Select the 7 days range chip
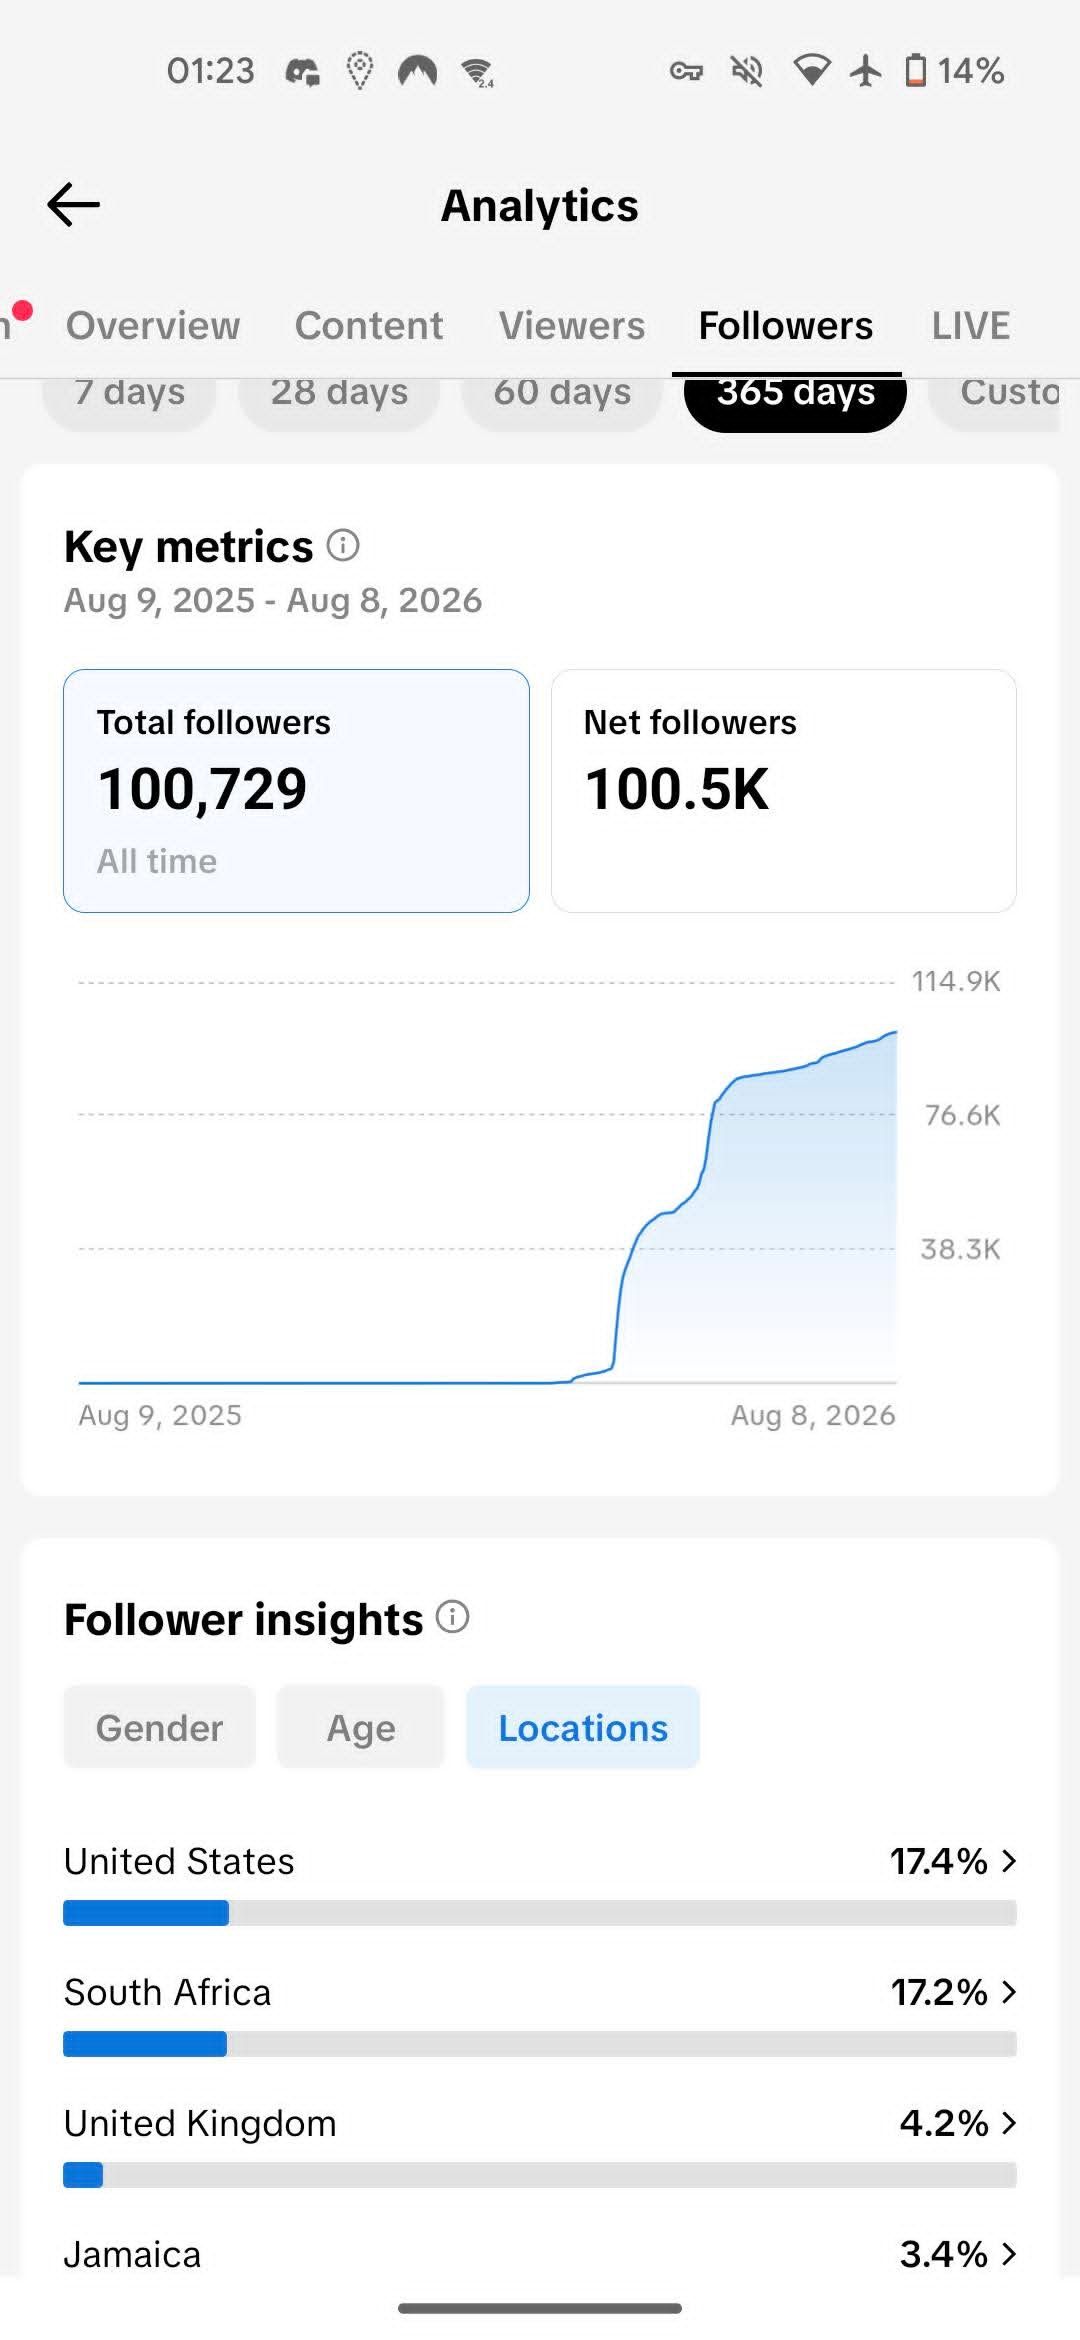Image resolution: width=1080 pixels, height=2340 pixels. click(129, 395)
